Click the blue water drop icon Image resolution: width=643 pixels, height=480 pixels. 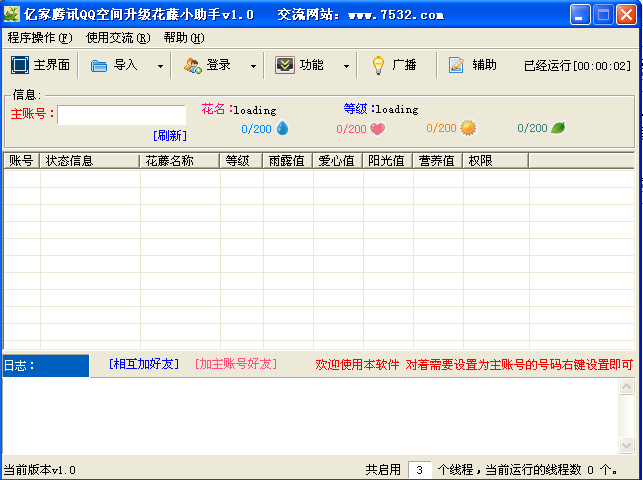click(x=283, y=128)
